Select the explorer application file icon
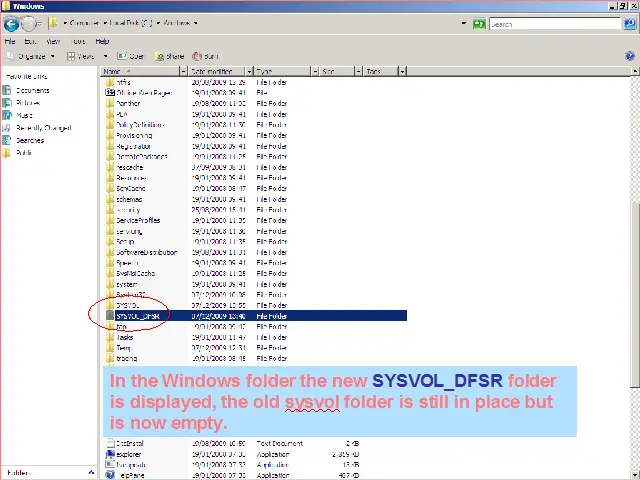 (x=110, y=454)
